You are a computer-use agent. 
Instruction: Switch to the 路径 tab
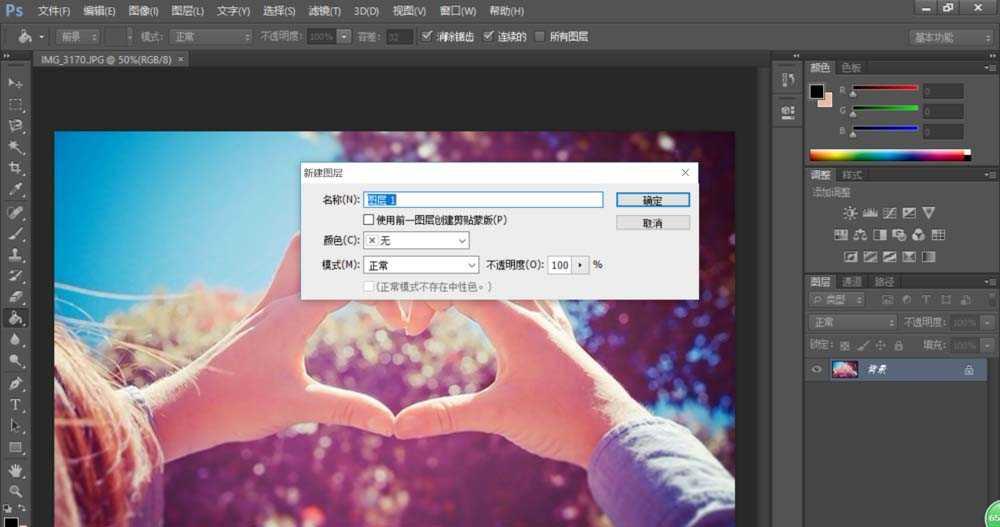[x=884, y=281]
